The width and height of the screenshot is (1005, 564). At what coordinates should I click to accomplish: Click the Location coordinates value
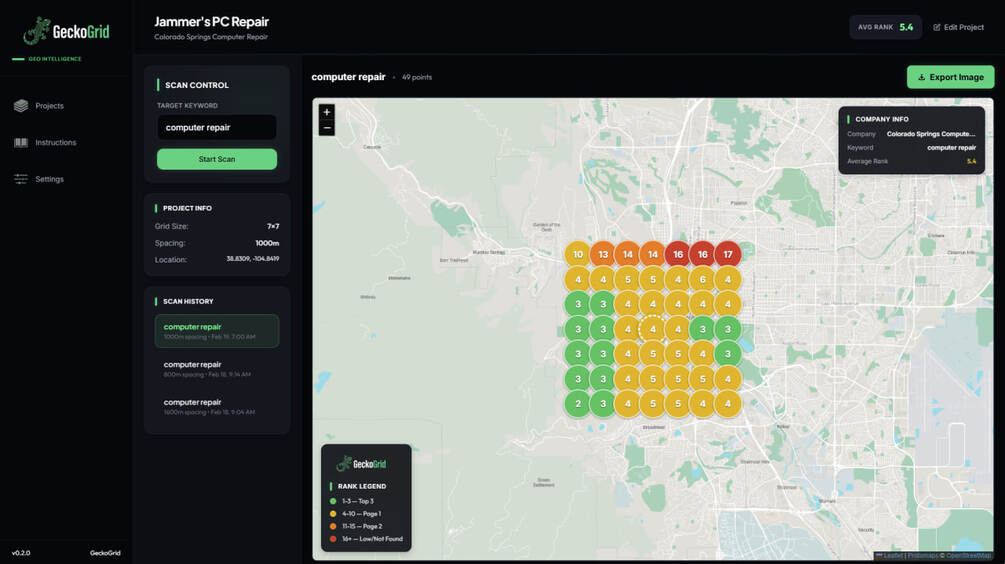pos(253,259)
